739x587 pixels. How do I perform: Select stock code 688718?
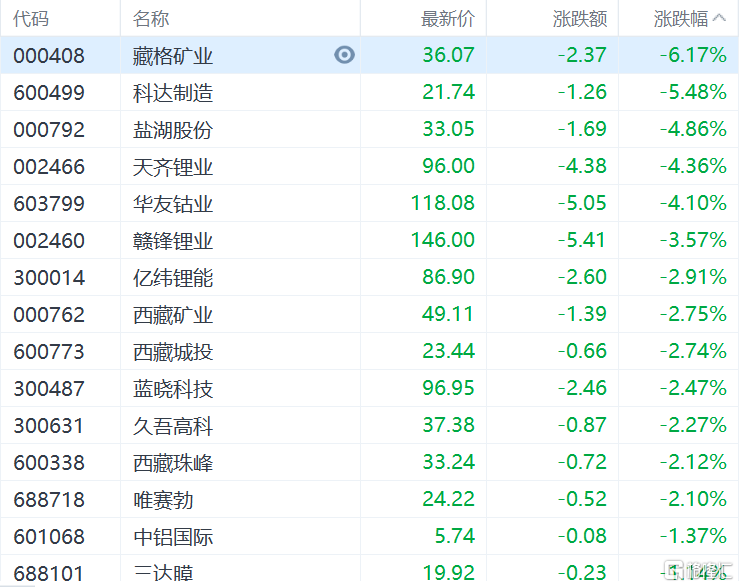(49, 500)
